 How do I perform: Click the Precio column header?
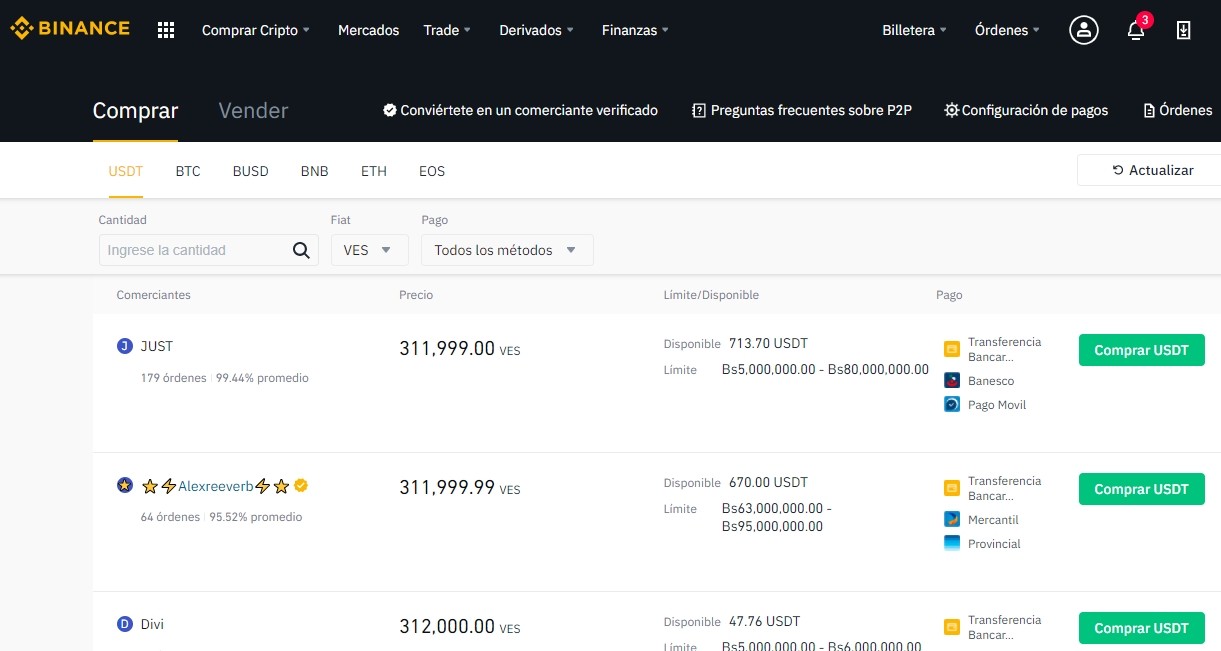pyautogui.click(x=416, y=295)
